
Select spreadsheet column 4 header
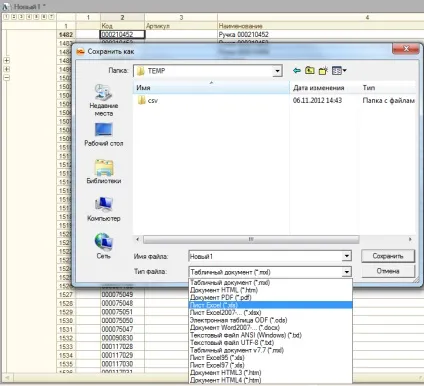pyautogui.click(x=367, y=17)
